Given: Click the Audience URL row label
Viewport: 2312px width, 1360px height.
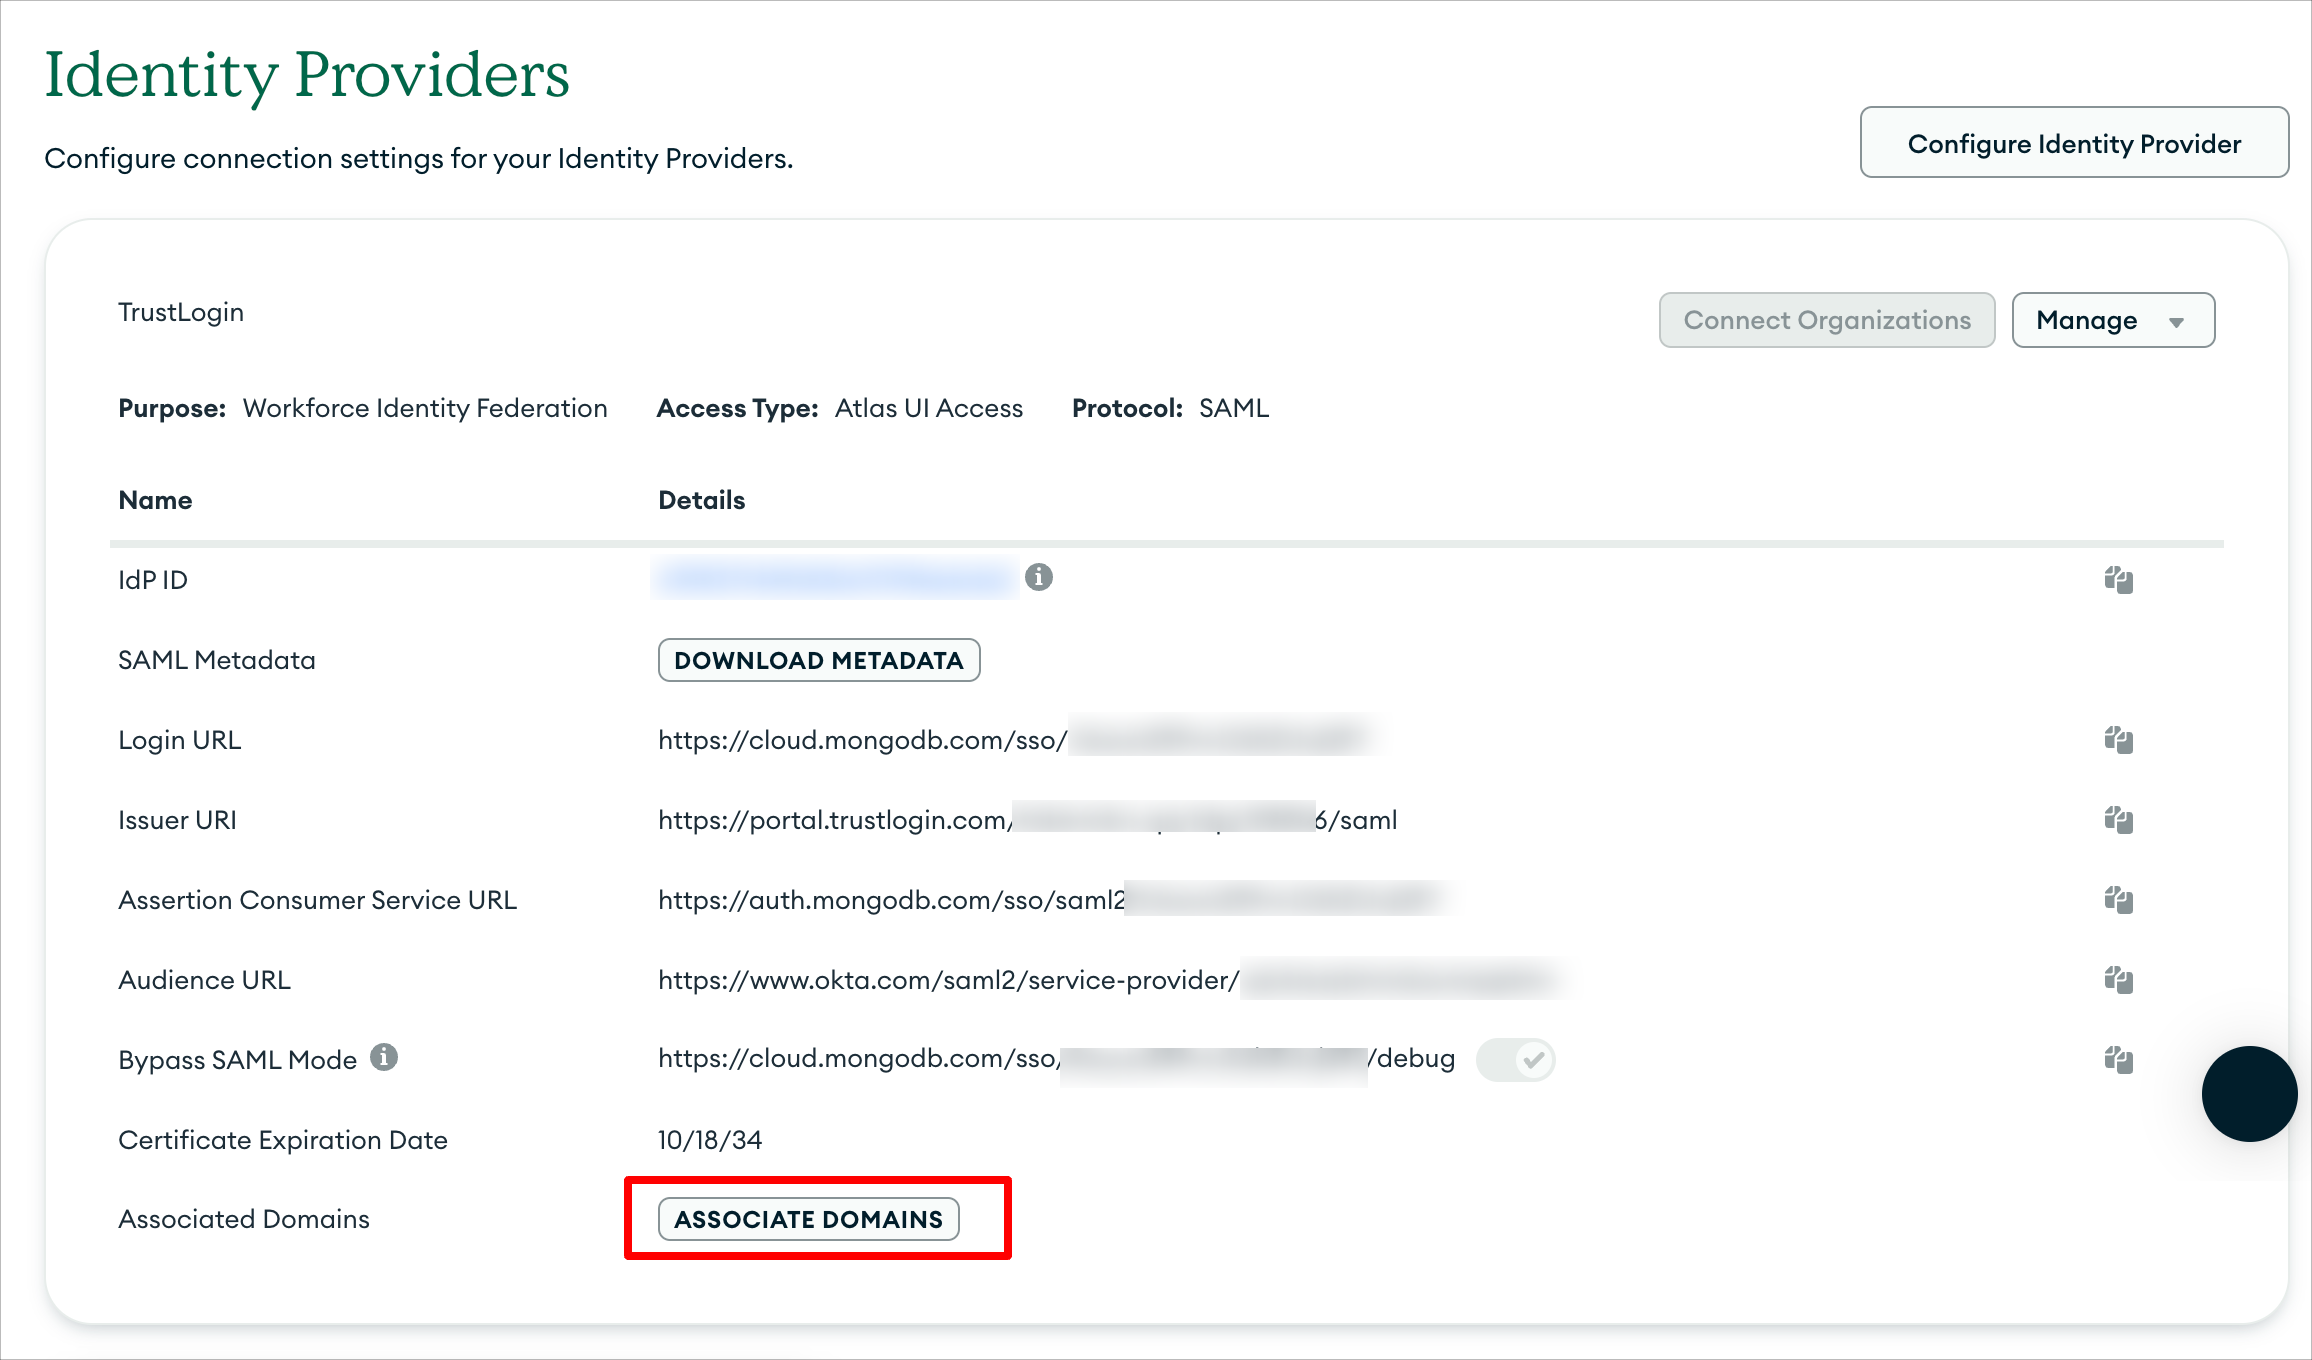Looking at the screenshot, I should pos(205,980).
